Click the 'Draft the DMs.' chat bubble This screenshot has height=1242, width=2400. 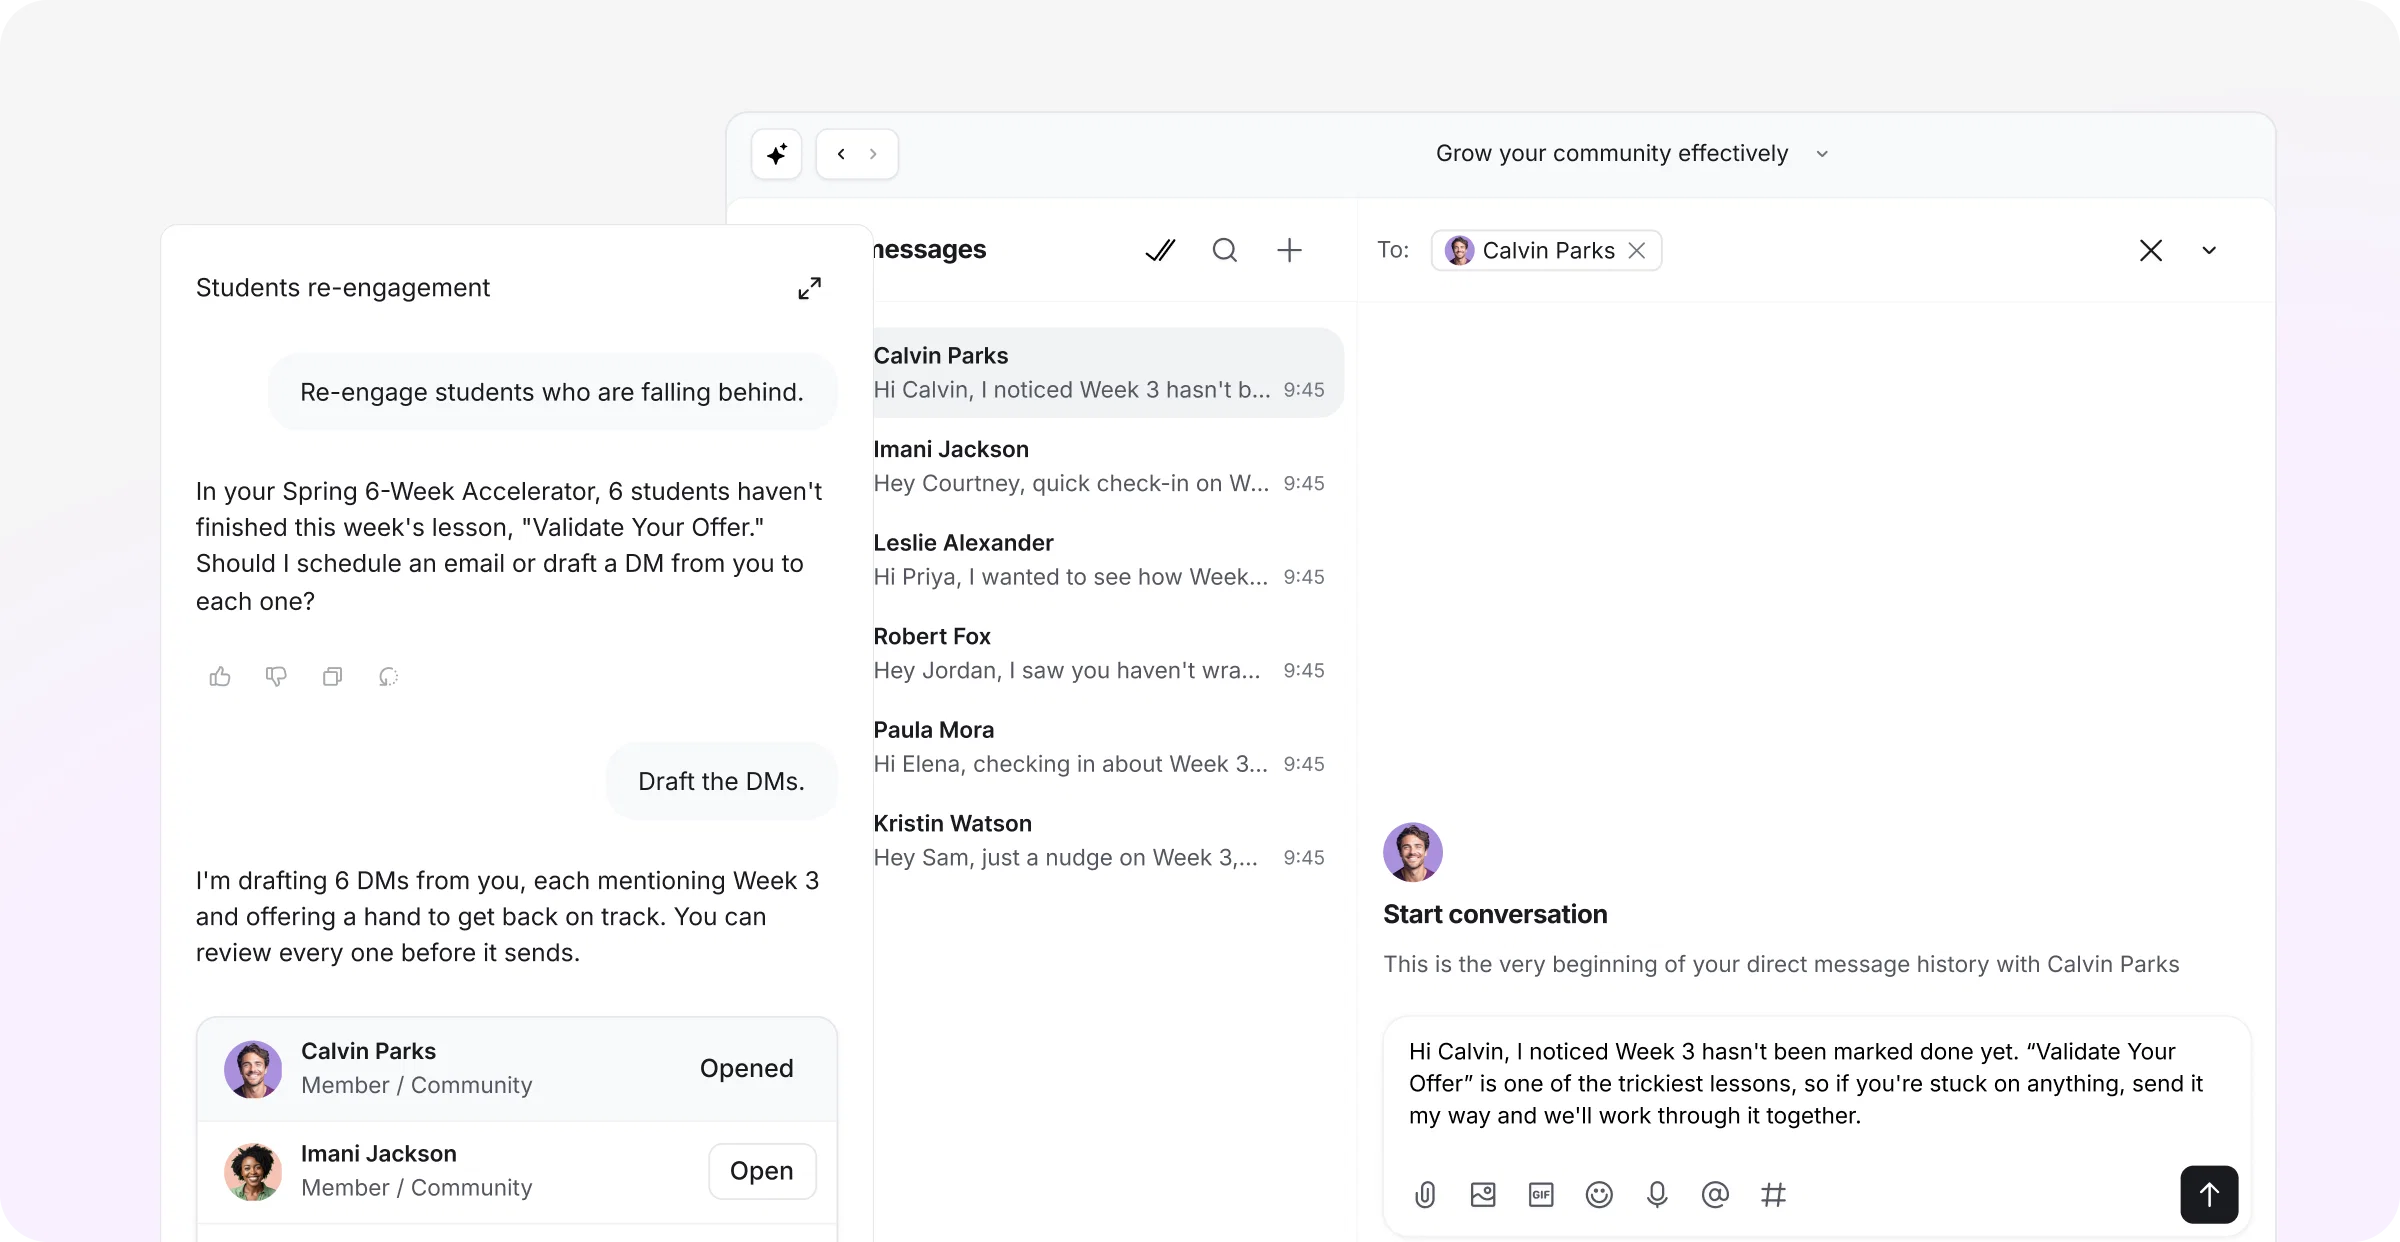coord(721,781)
